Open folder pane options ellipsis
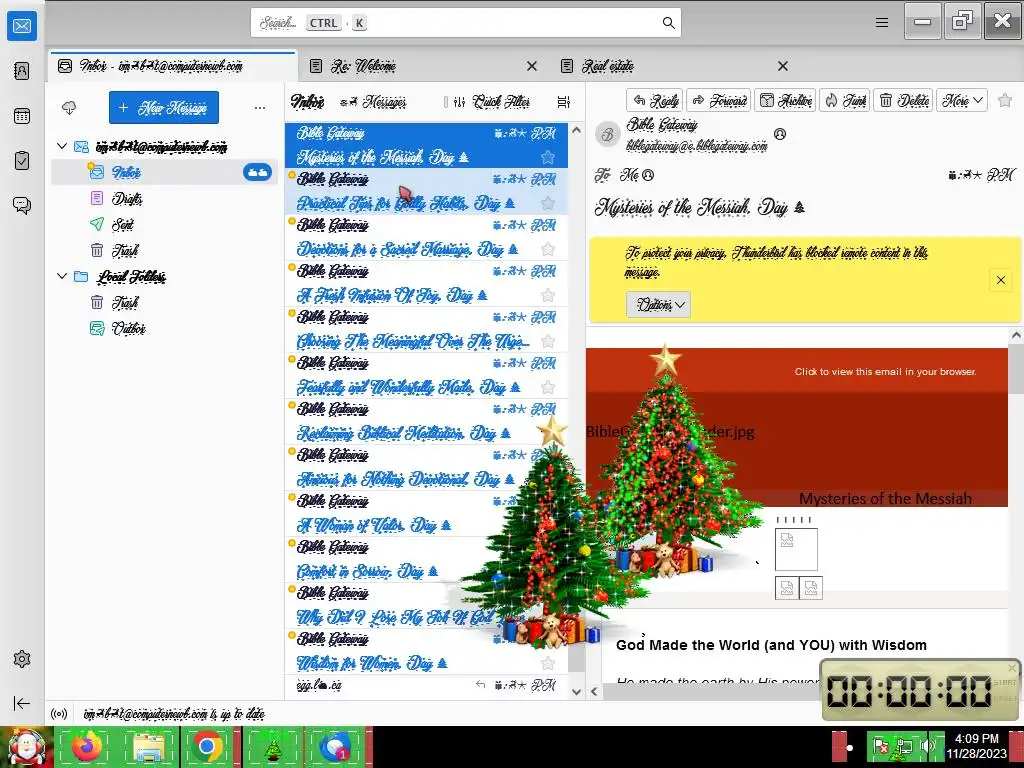Image resolution: width=1024 pixels, height=768 pixels. [260, 108]
